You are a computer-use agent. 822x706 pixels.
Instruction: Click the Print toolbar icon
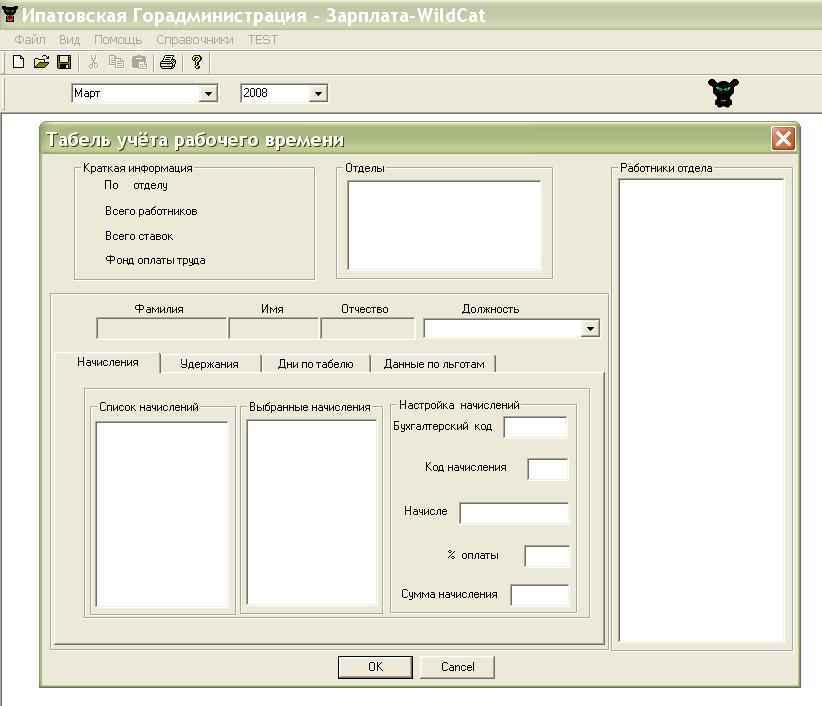pos(167,62)
